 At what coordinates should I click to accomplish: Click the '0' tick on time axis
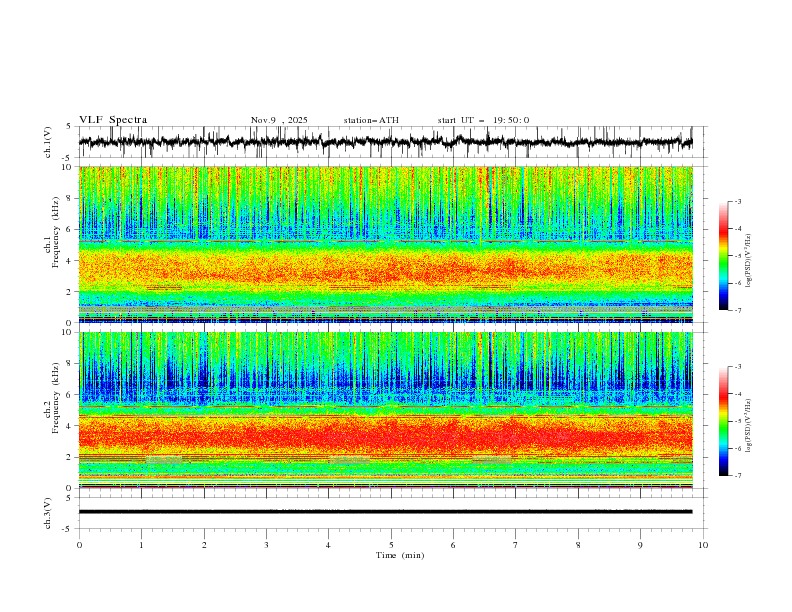click(79, 545)
